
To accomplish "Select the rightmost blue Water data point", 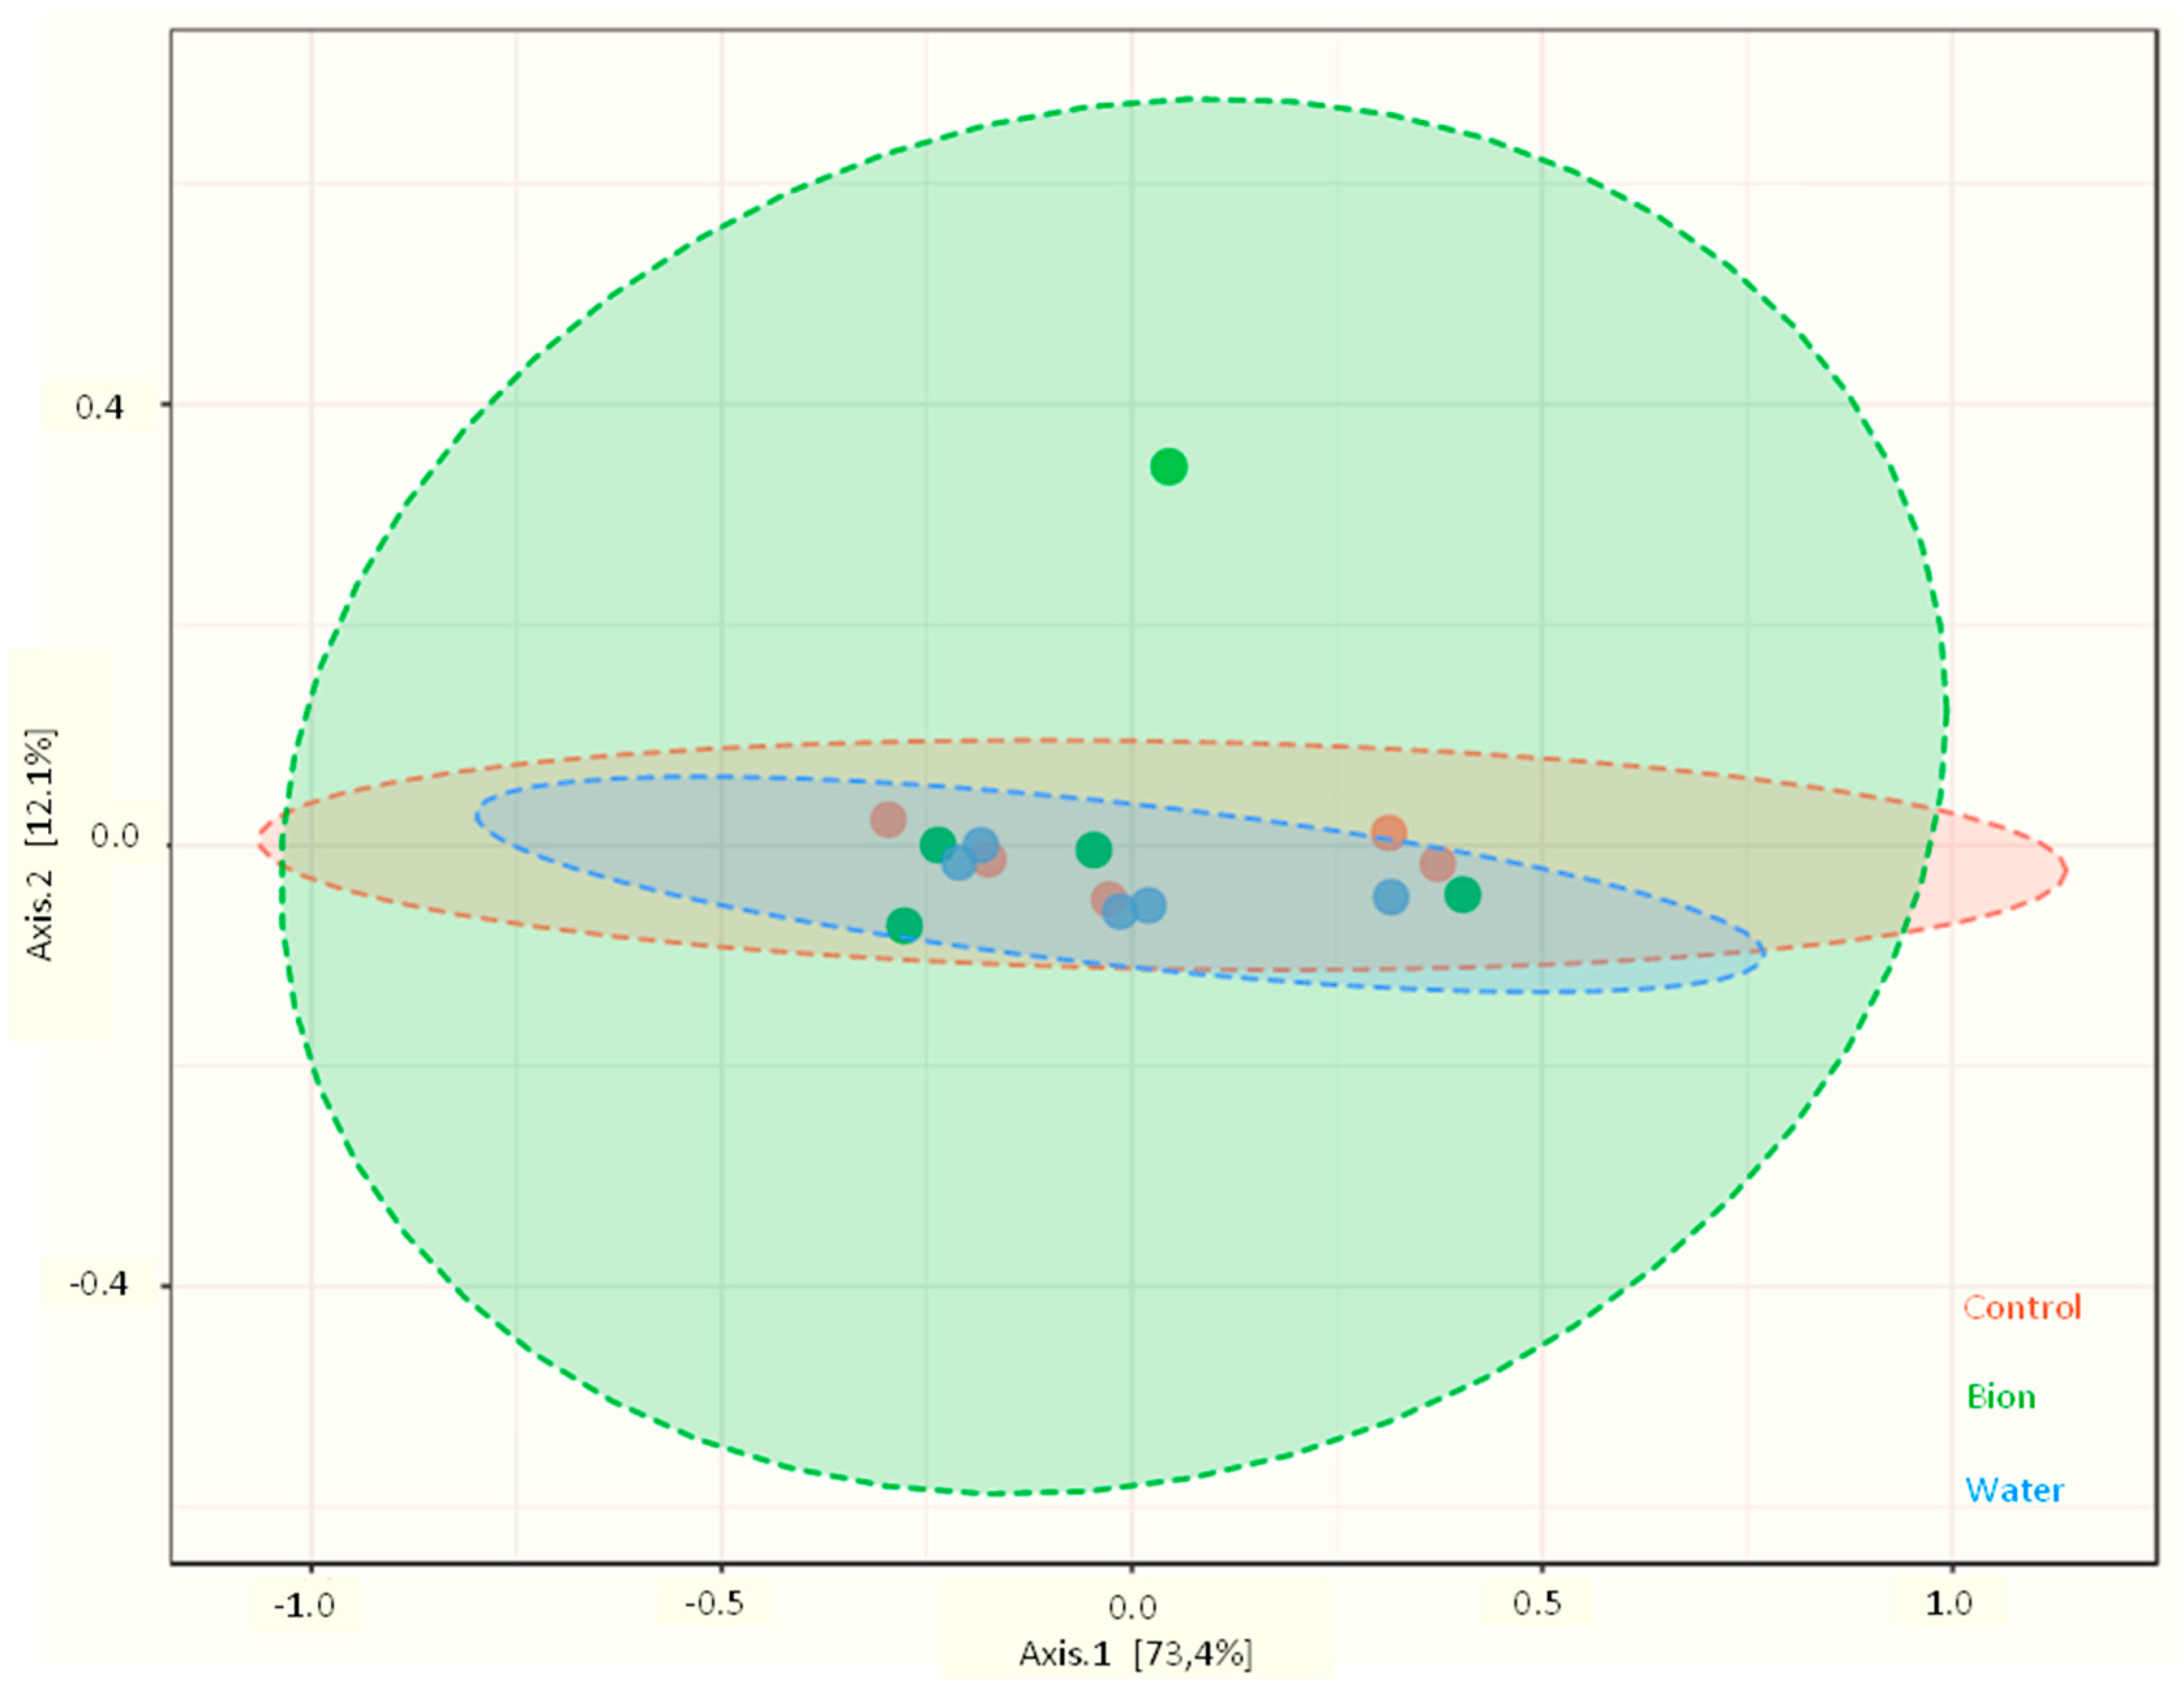I will (x=1390, y=897).
